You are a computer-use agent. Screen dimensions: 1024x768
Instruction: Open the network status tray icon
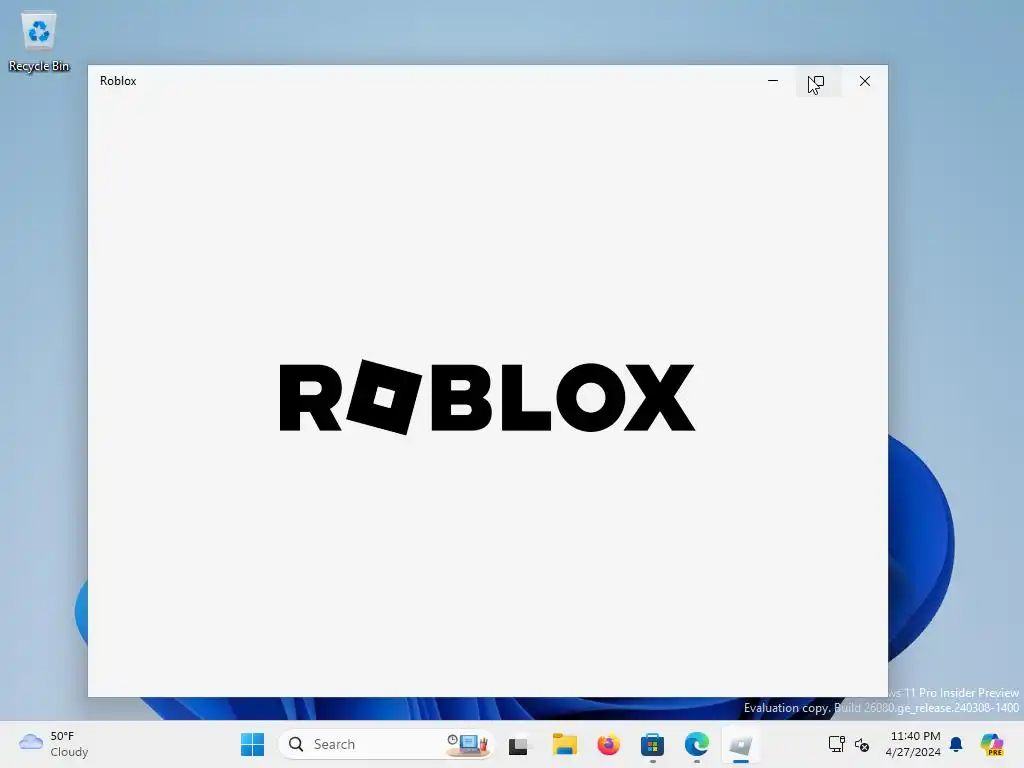(837, 744)
